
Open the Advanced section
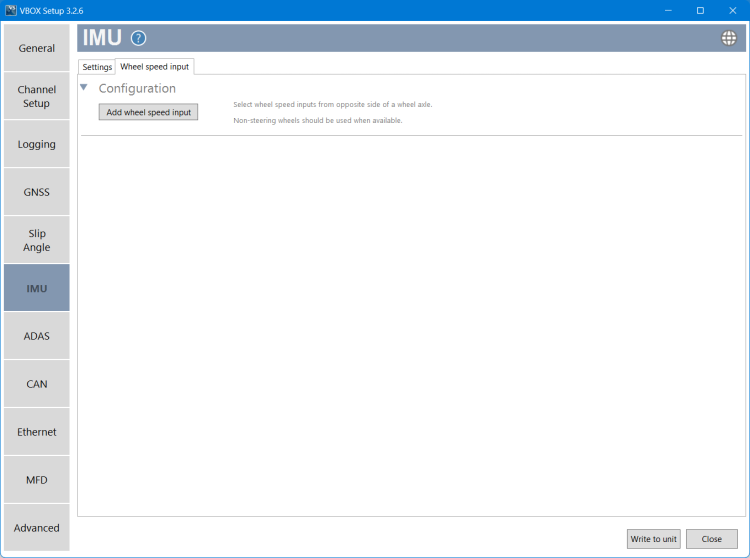(x=37, y=528)
